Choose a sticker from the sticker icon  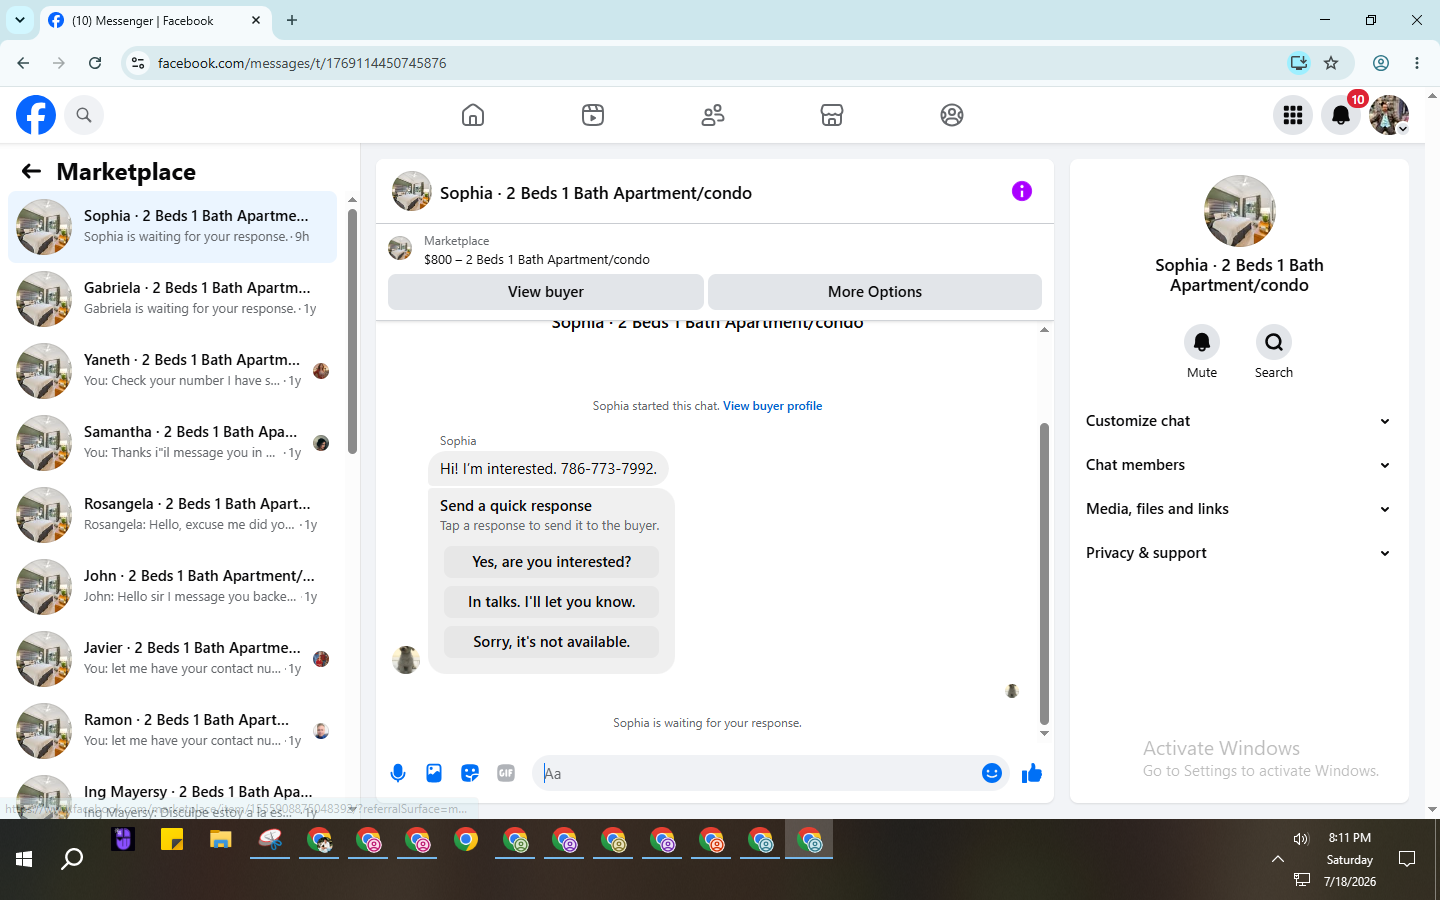[x=470, y=773]
